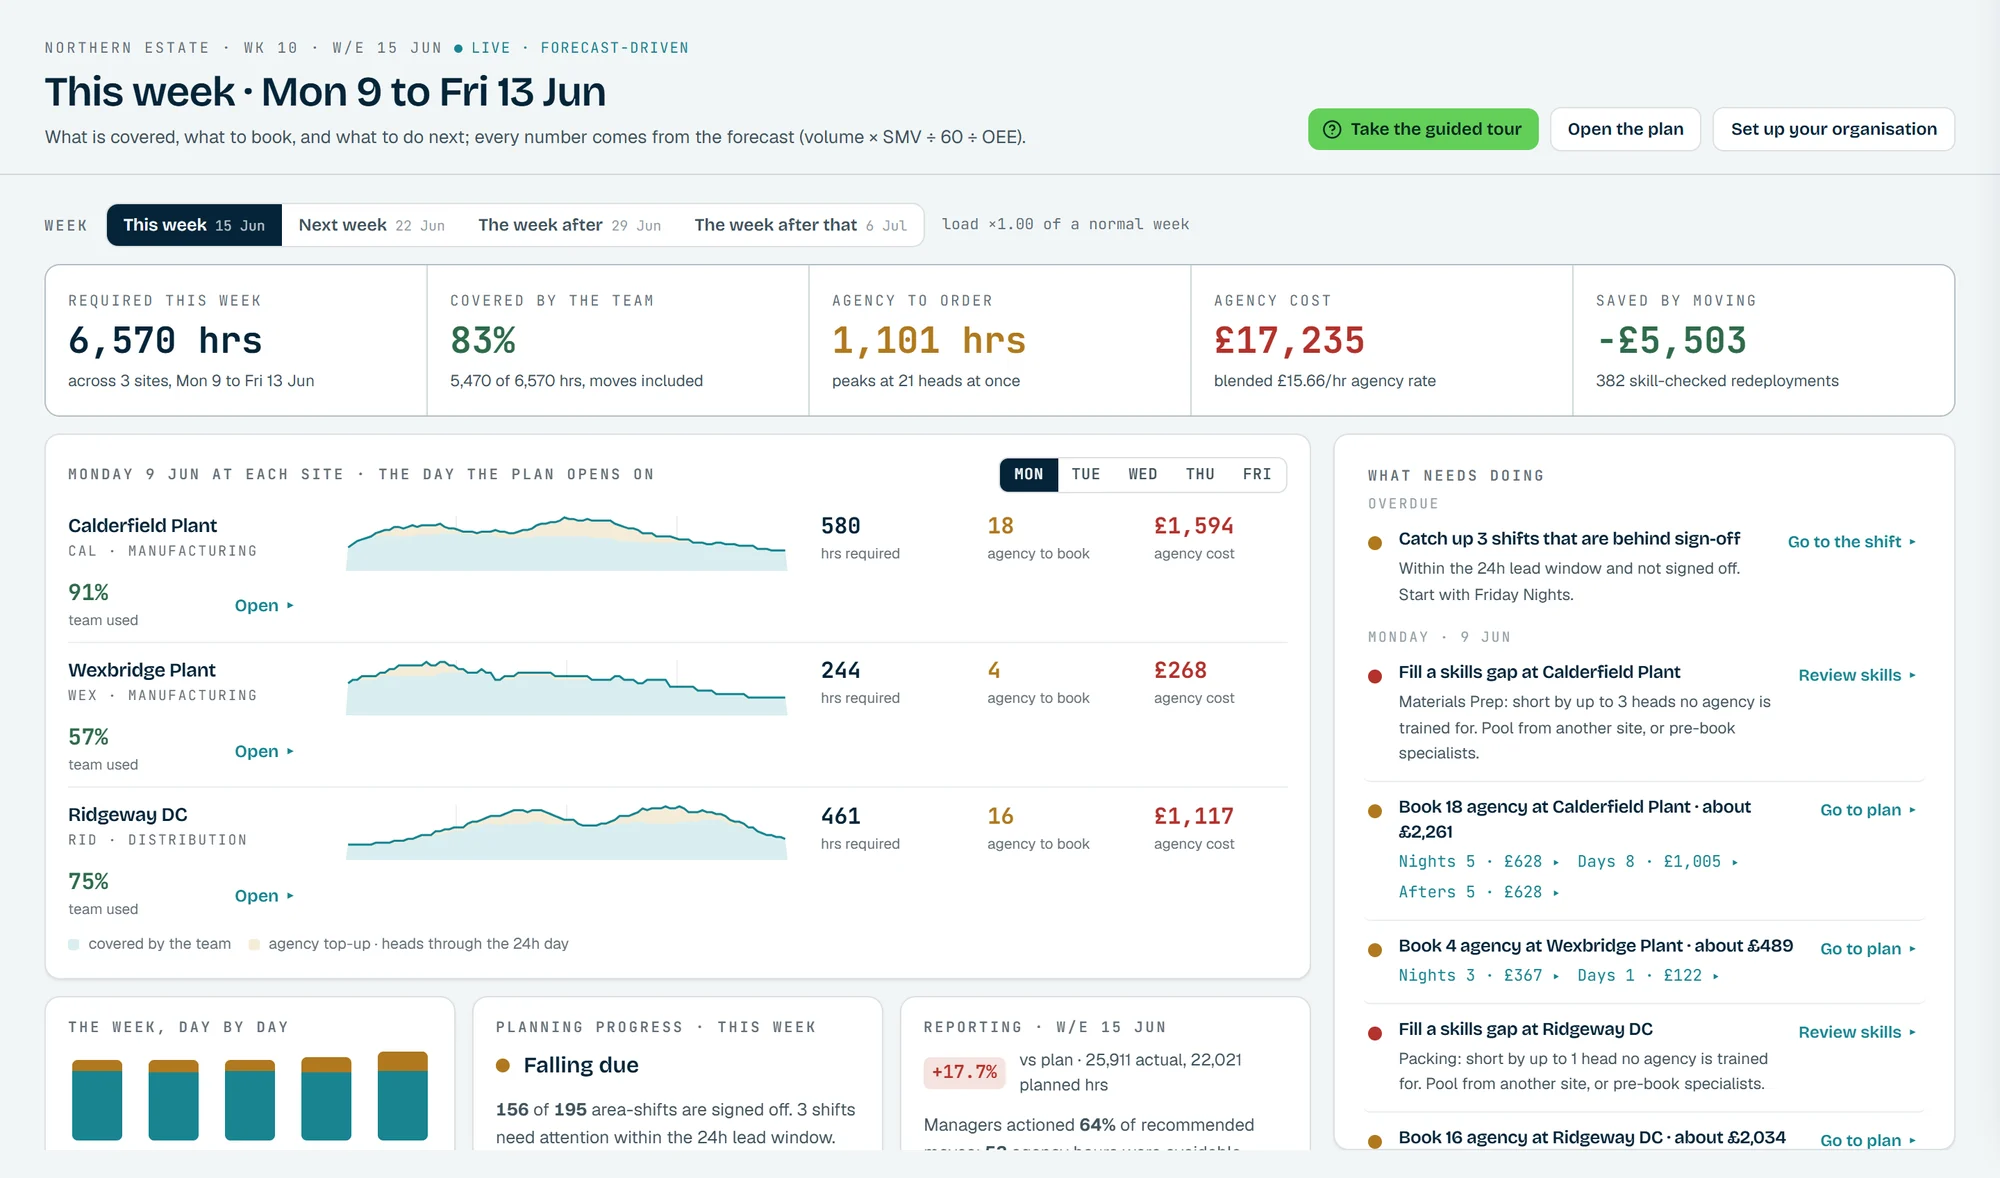Image resolution: width=2000 pixels, height=1178 pixels.
Task: Switch to The week after 29 Jun
Action: (x=569, y=225)
